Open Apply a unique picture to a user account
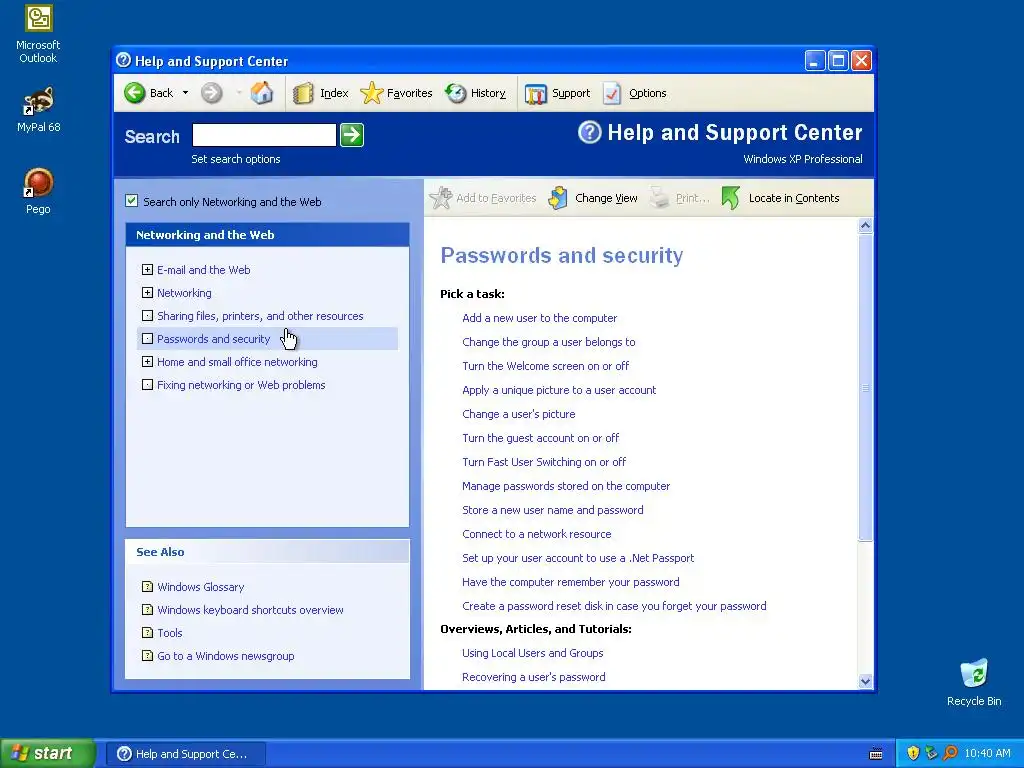This screenshot has width=1024, height=768. point(559,390)
